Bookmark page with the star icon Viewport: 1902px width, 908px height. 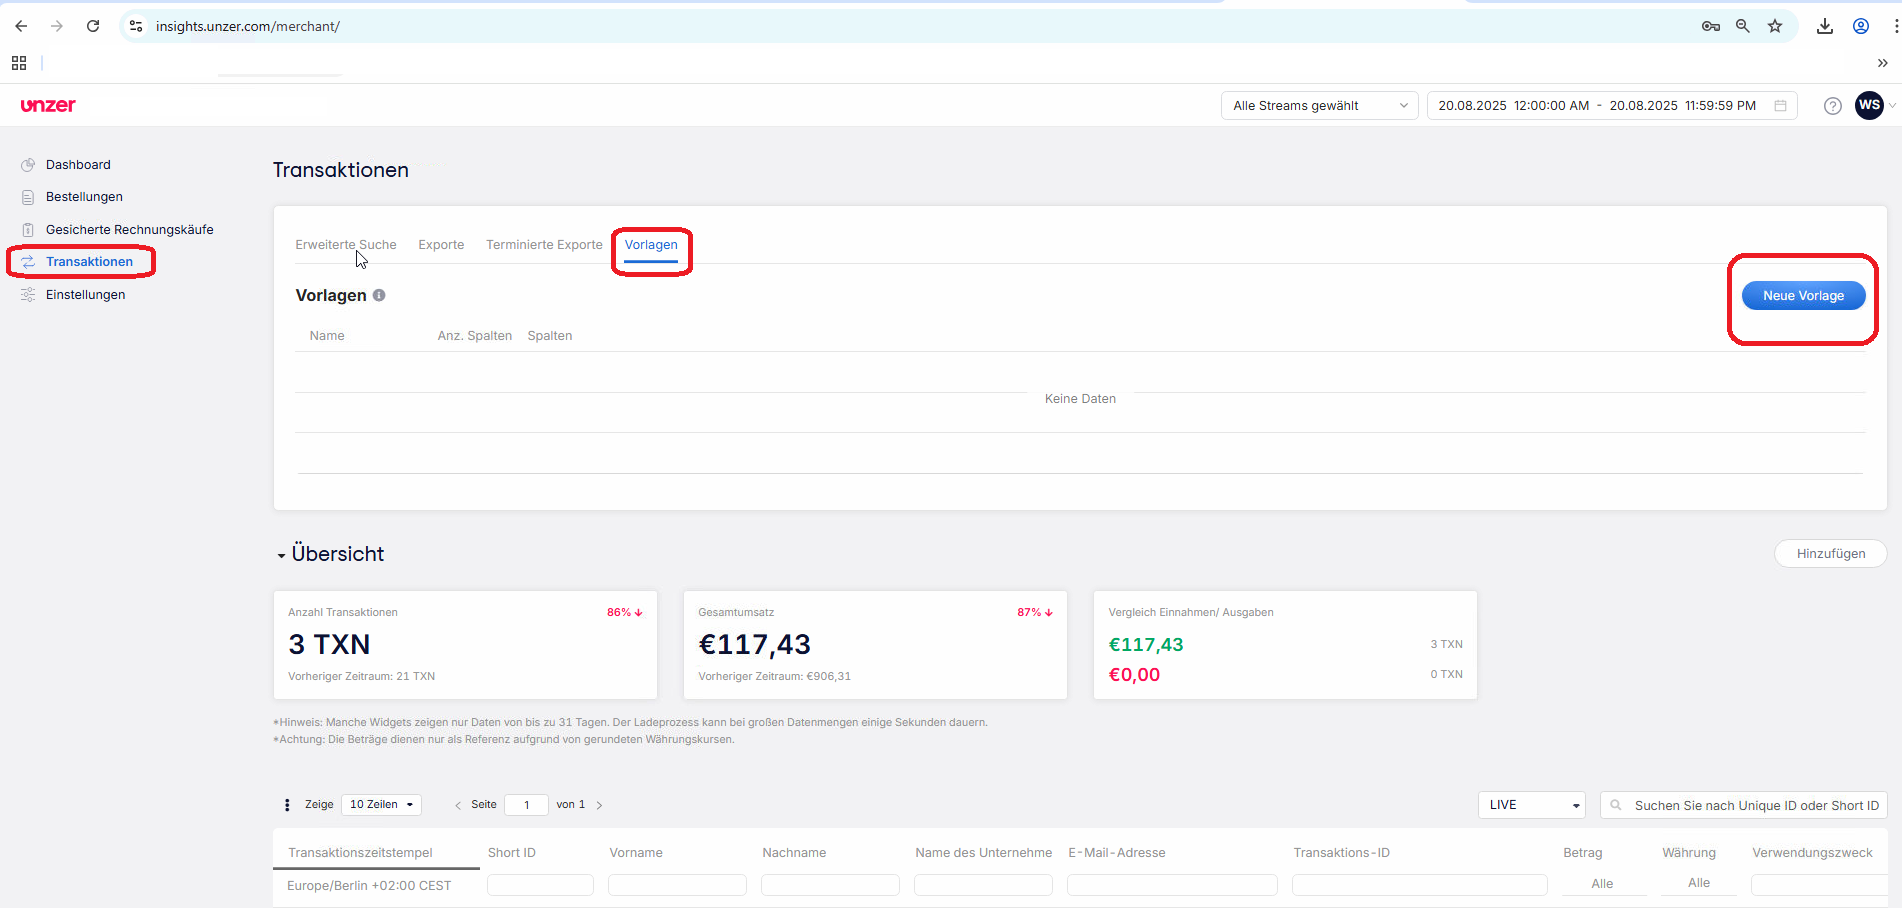coord(1775,26)
